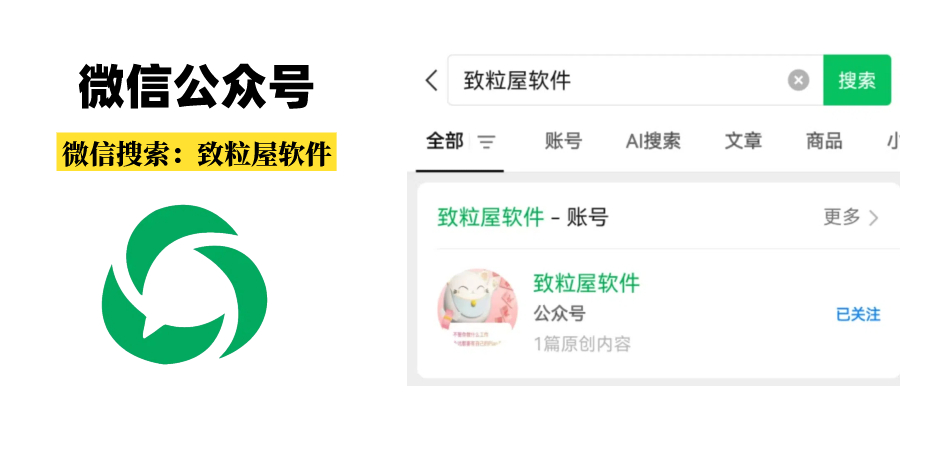Image resolution: width=951 pixels, height=450 pixels.
Task: Expand the chevron arrow beside 更多
Action: [873, 218]
